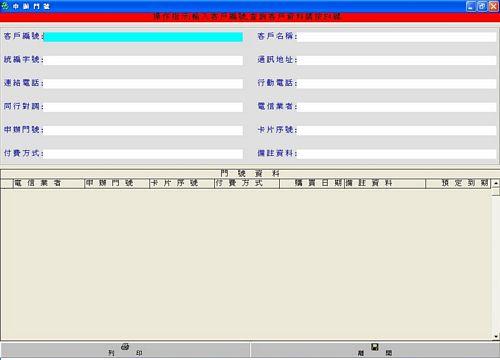The height and width of the screenshot is (360, 500).
Task: Select the 統編字號 text box
Action: [143, 60]
